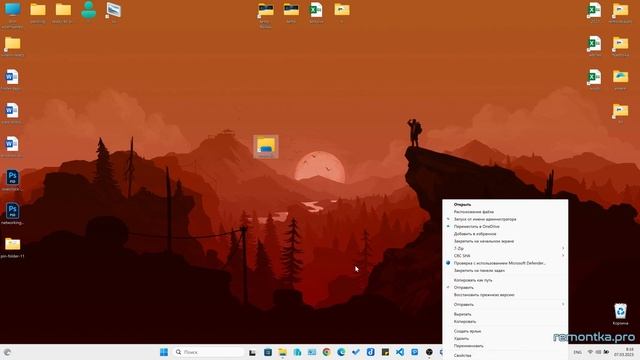The image size is (640, 360).
Task: Expand the 7-Zip submenu arrow
Action: [563, 248]
